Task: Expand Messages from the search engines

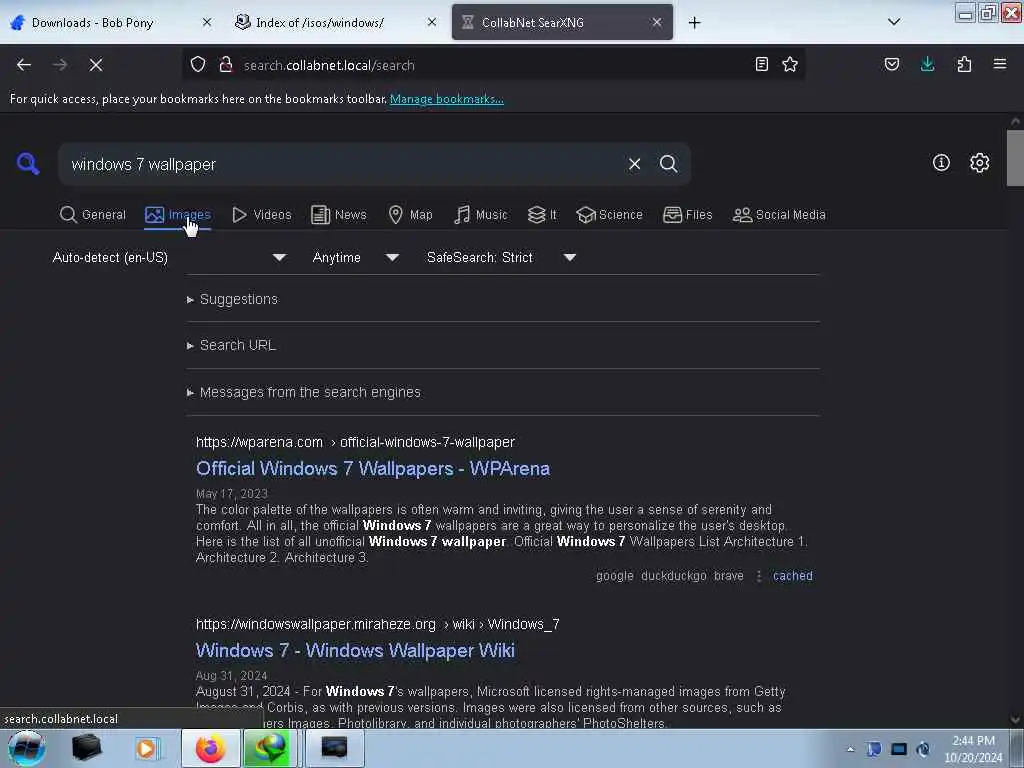Action: click(304, 392)
